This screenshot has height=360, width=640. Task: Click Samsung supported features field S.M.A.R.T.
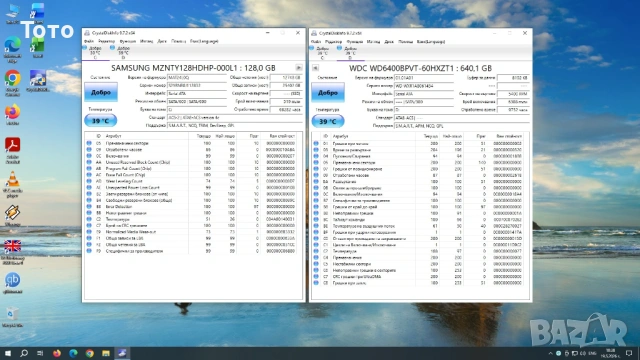235,125
